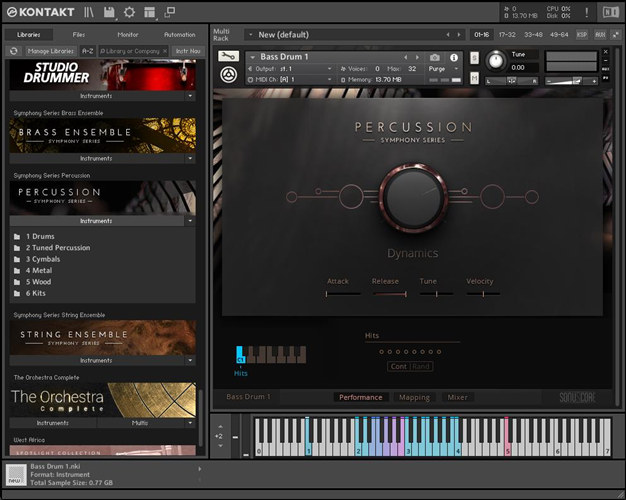Toggle A-Z library sorting
The image size is (626, 500).
pyautogui.click(x=87, y=50)
